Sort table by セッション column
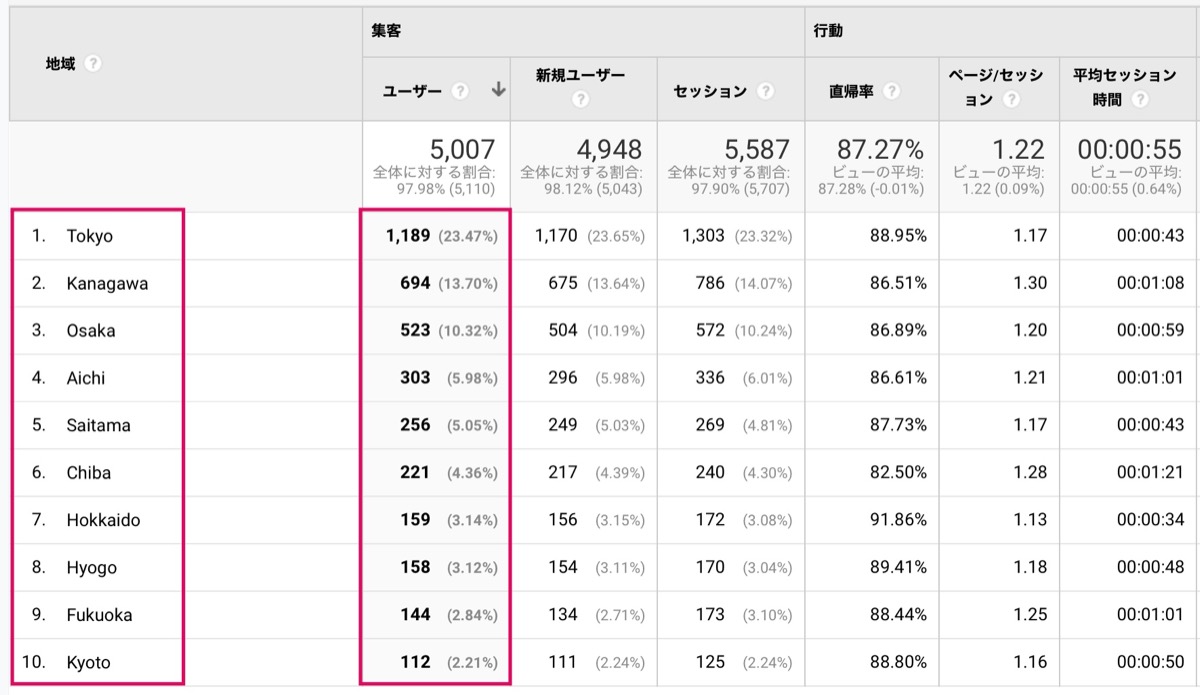The width and height of the screenshot is (1200, 695). point(710,90)
